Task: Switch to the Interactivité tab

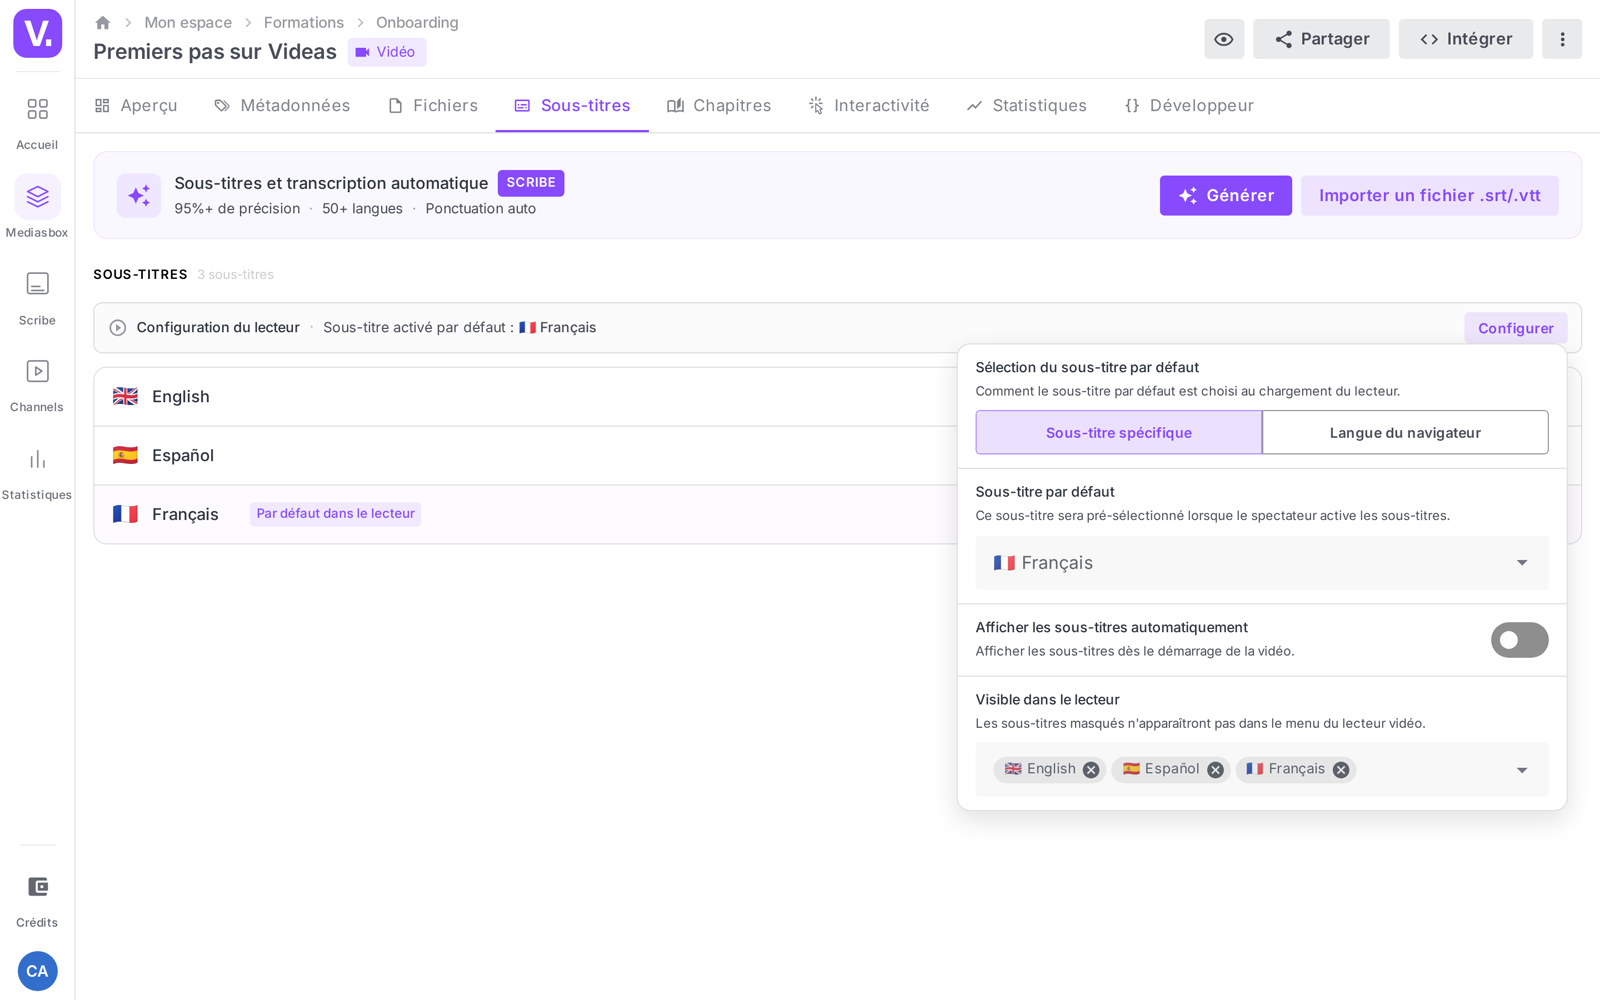Action: pos(869,106)
